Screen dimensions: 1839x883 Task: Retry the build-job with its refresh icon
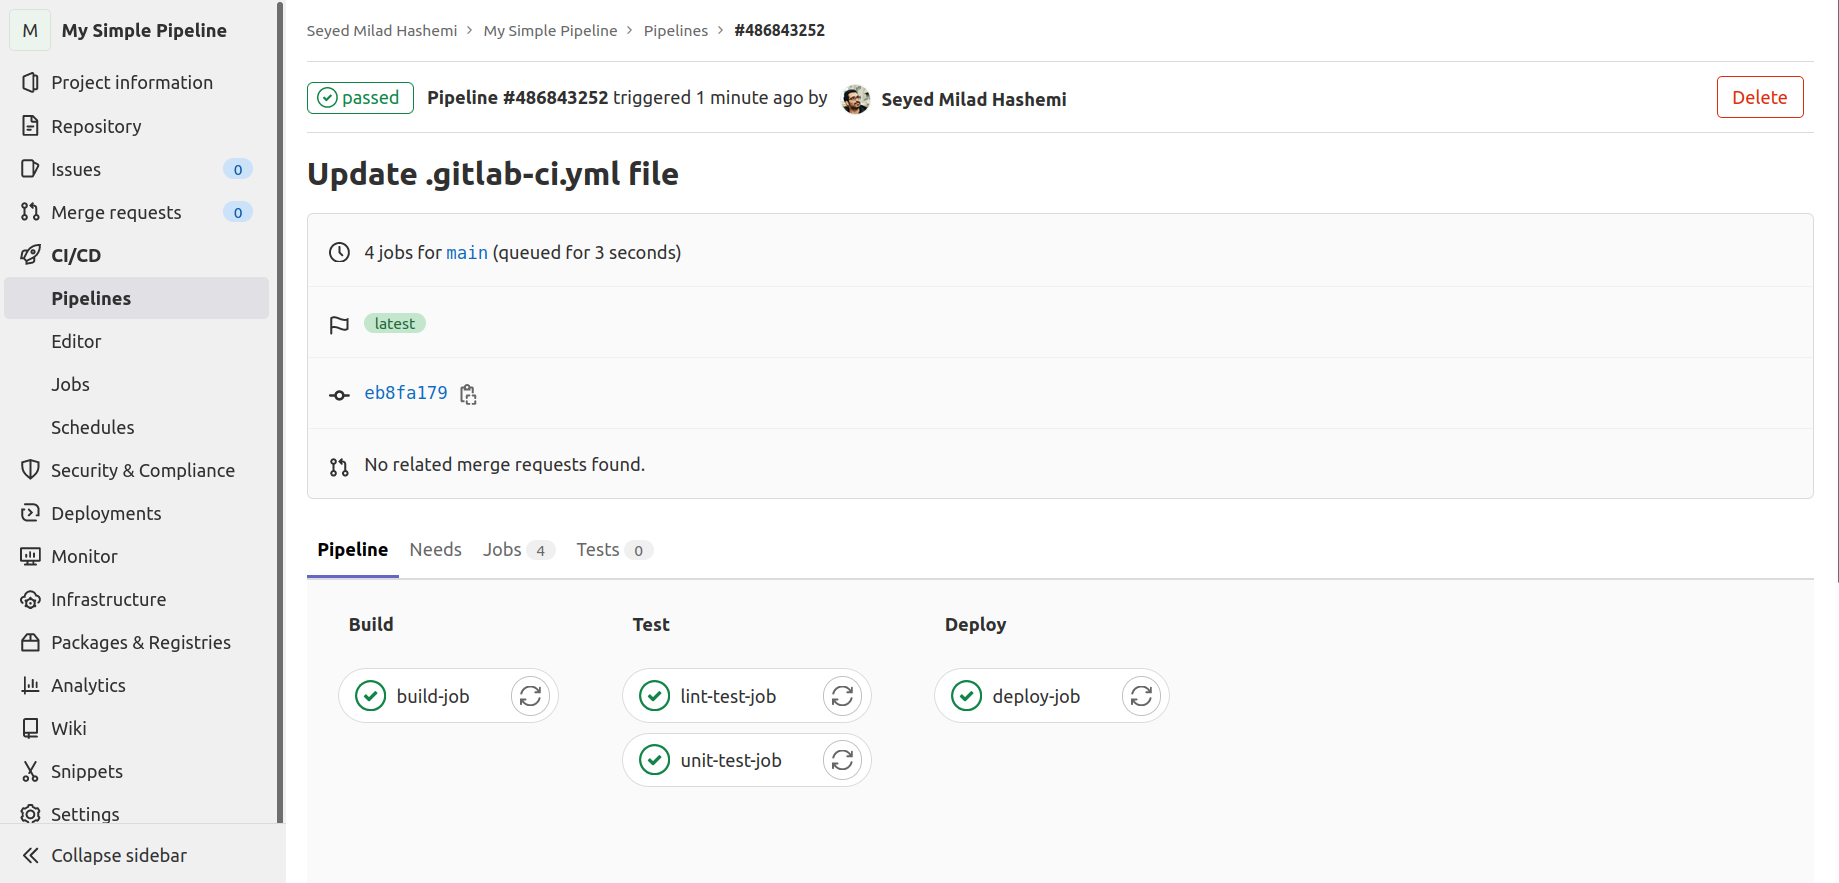click(530, 696)
